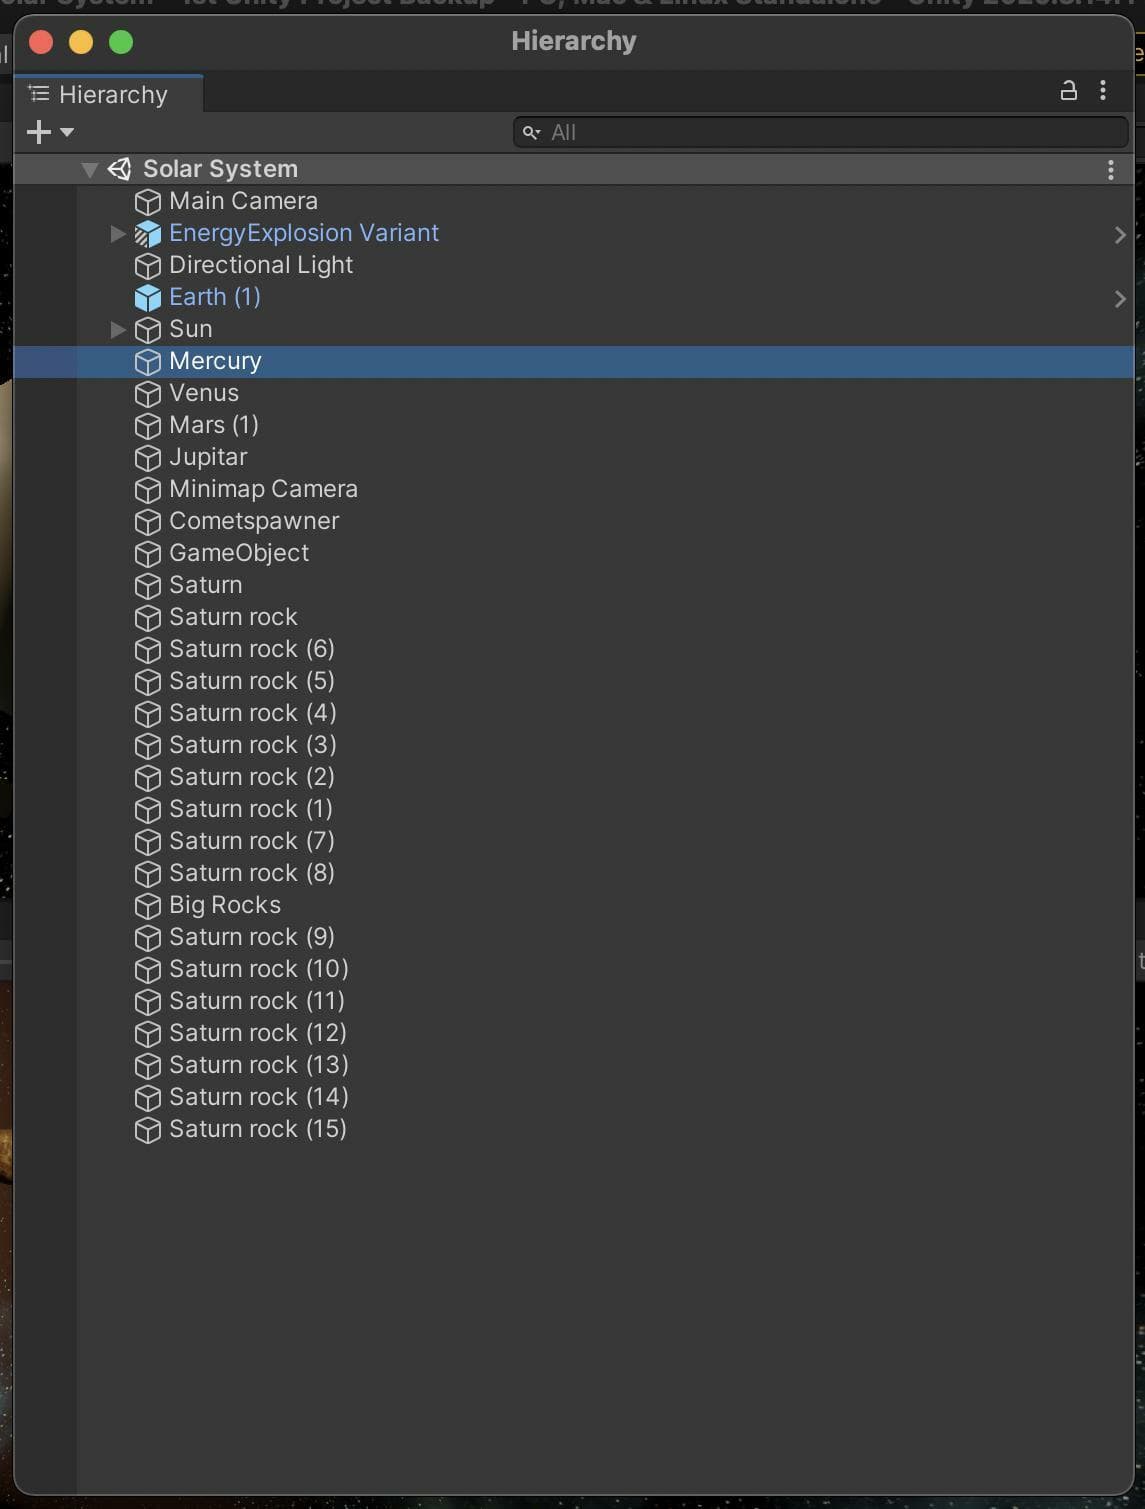This screenshot has height=1509, width=1145.
Task: Open the Earth (1) prefab via chevron
Action: pyautogui.click(x=1120, y=299)
